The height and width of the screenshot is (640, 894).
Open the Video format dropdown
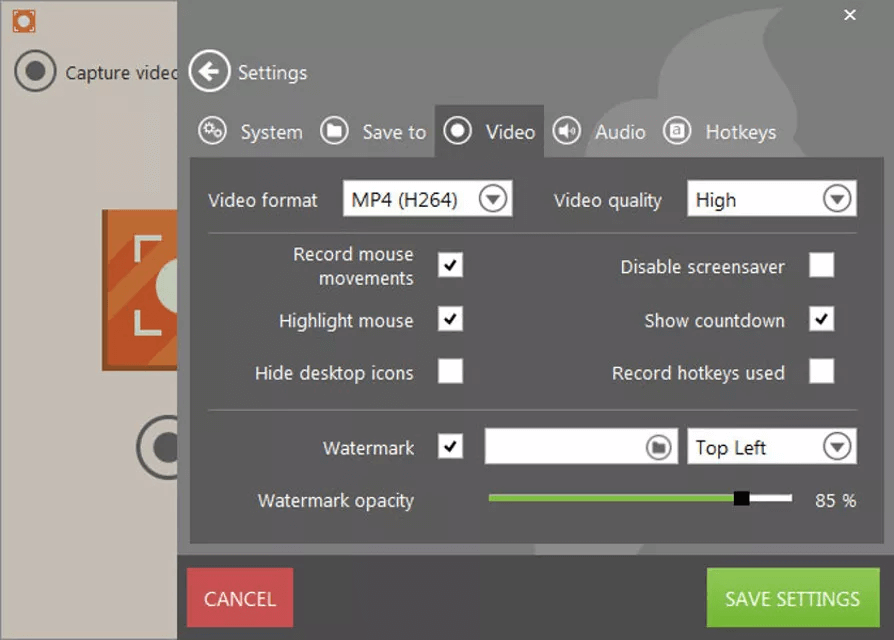[493, 199]
